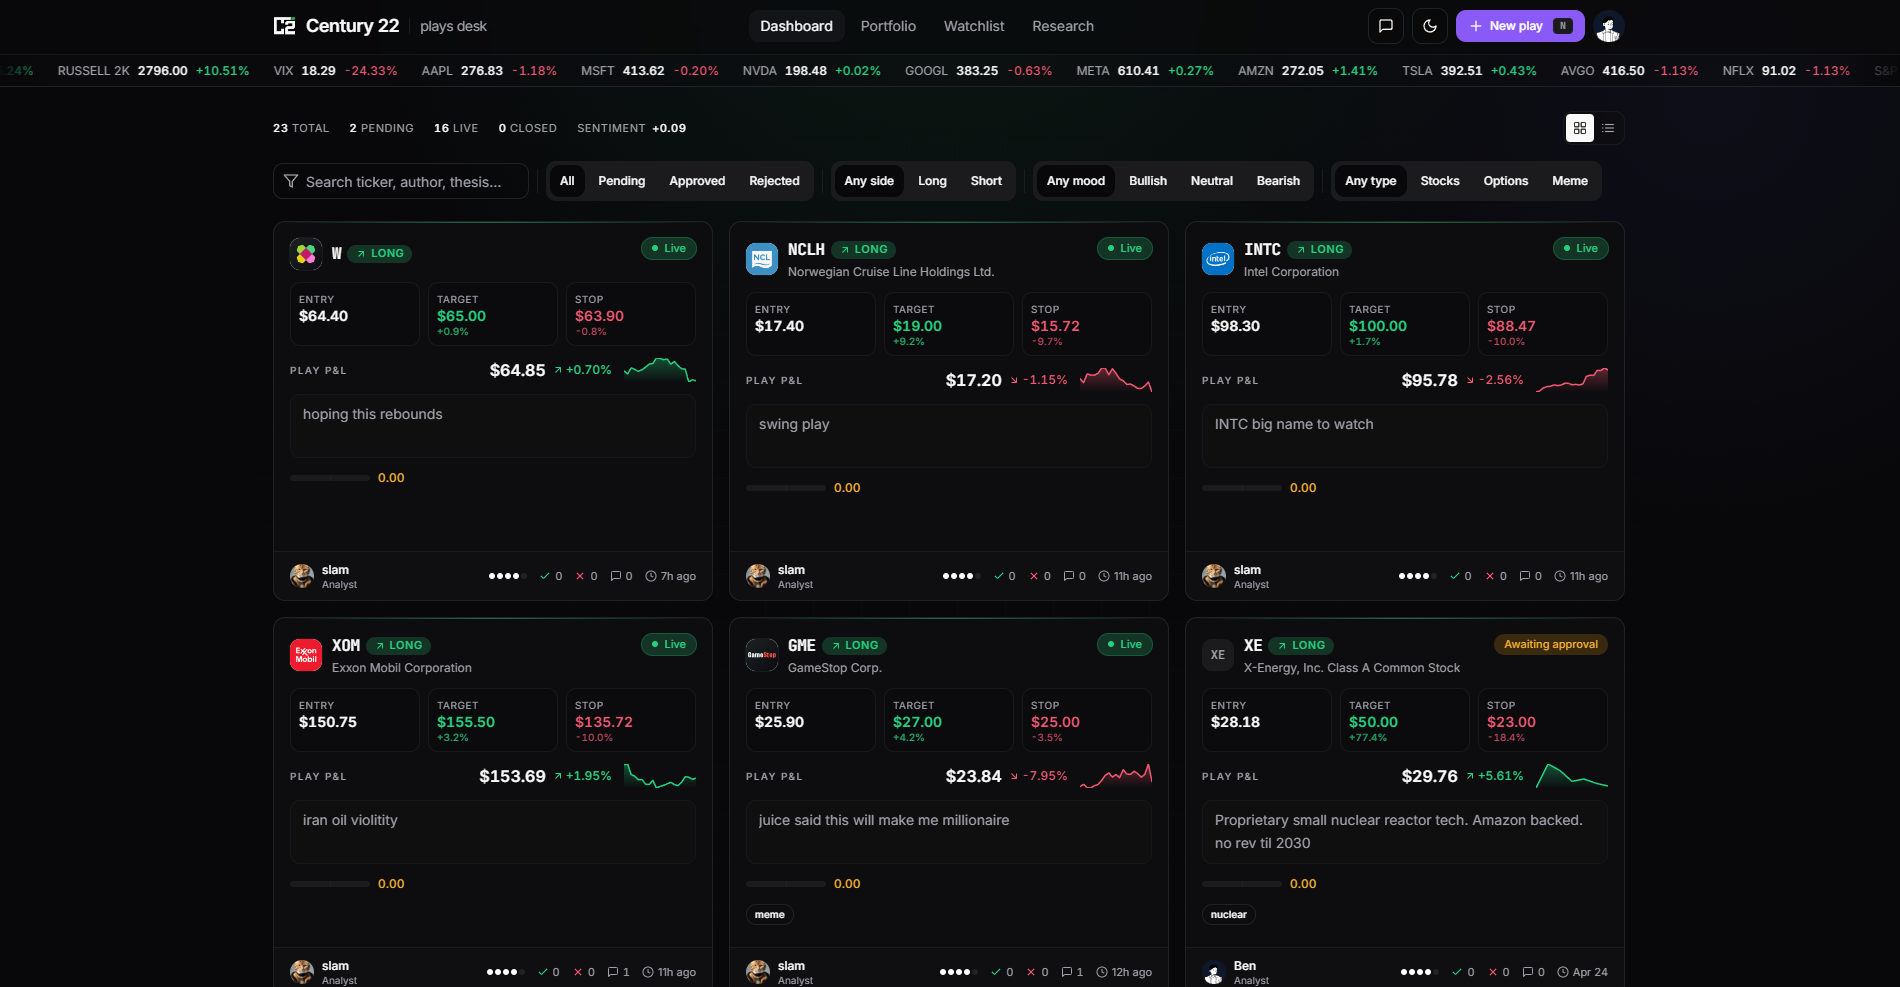Filter by Neutral mood

pos(1212,181)
